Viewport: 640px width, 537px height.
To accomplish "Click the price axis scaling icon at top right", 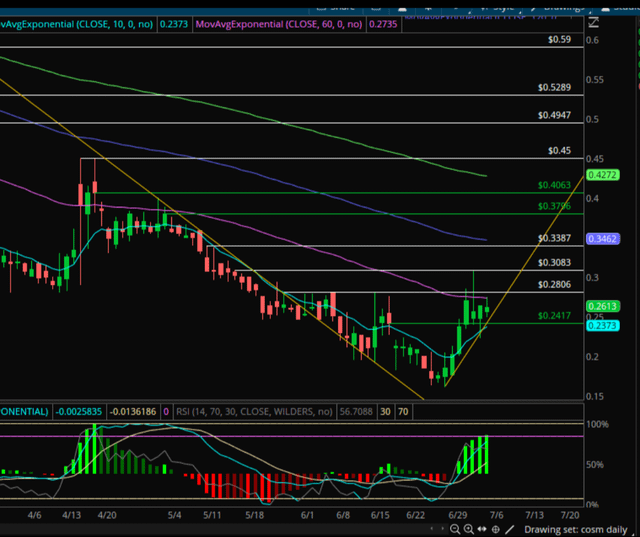I will pos(593,22).
